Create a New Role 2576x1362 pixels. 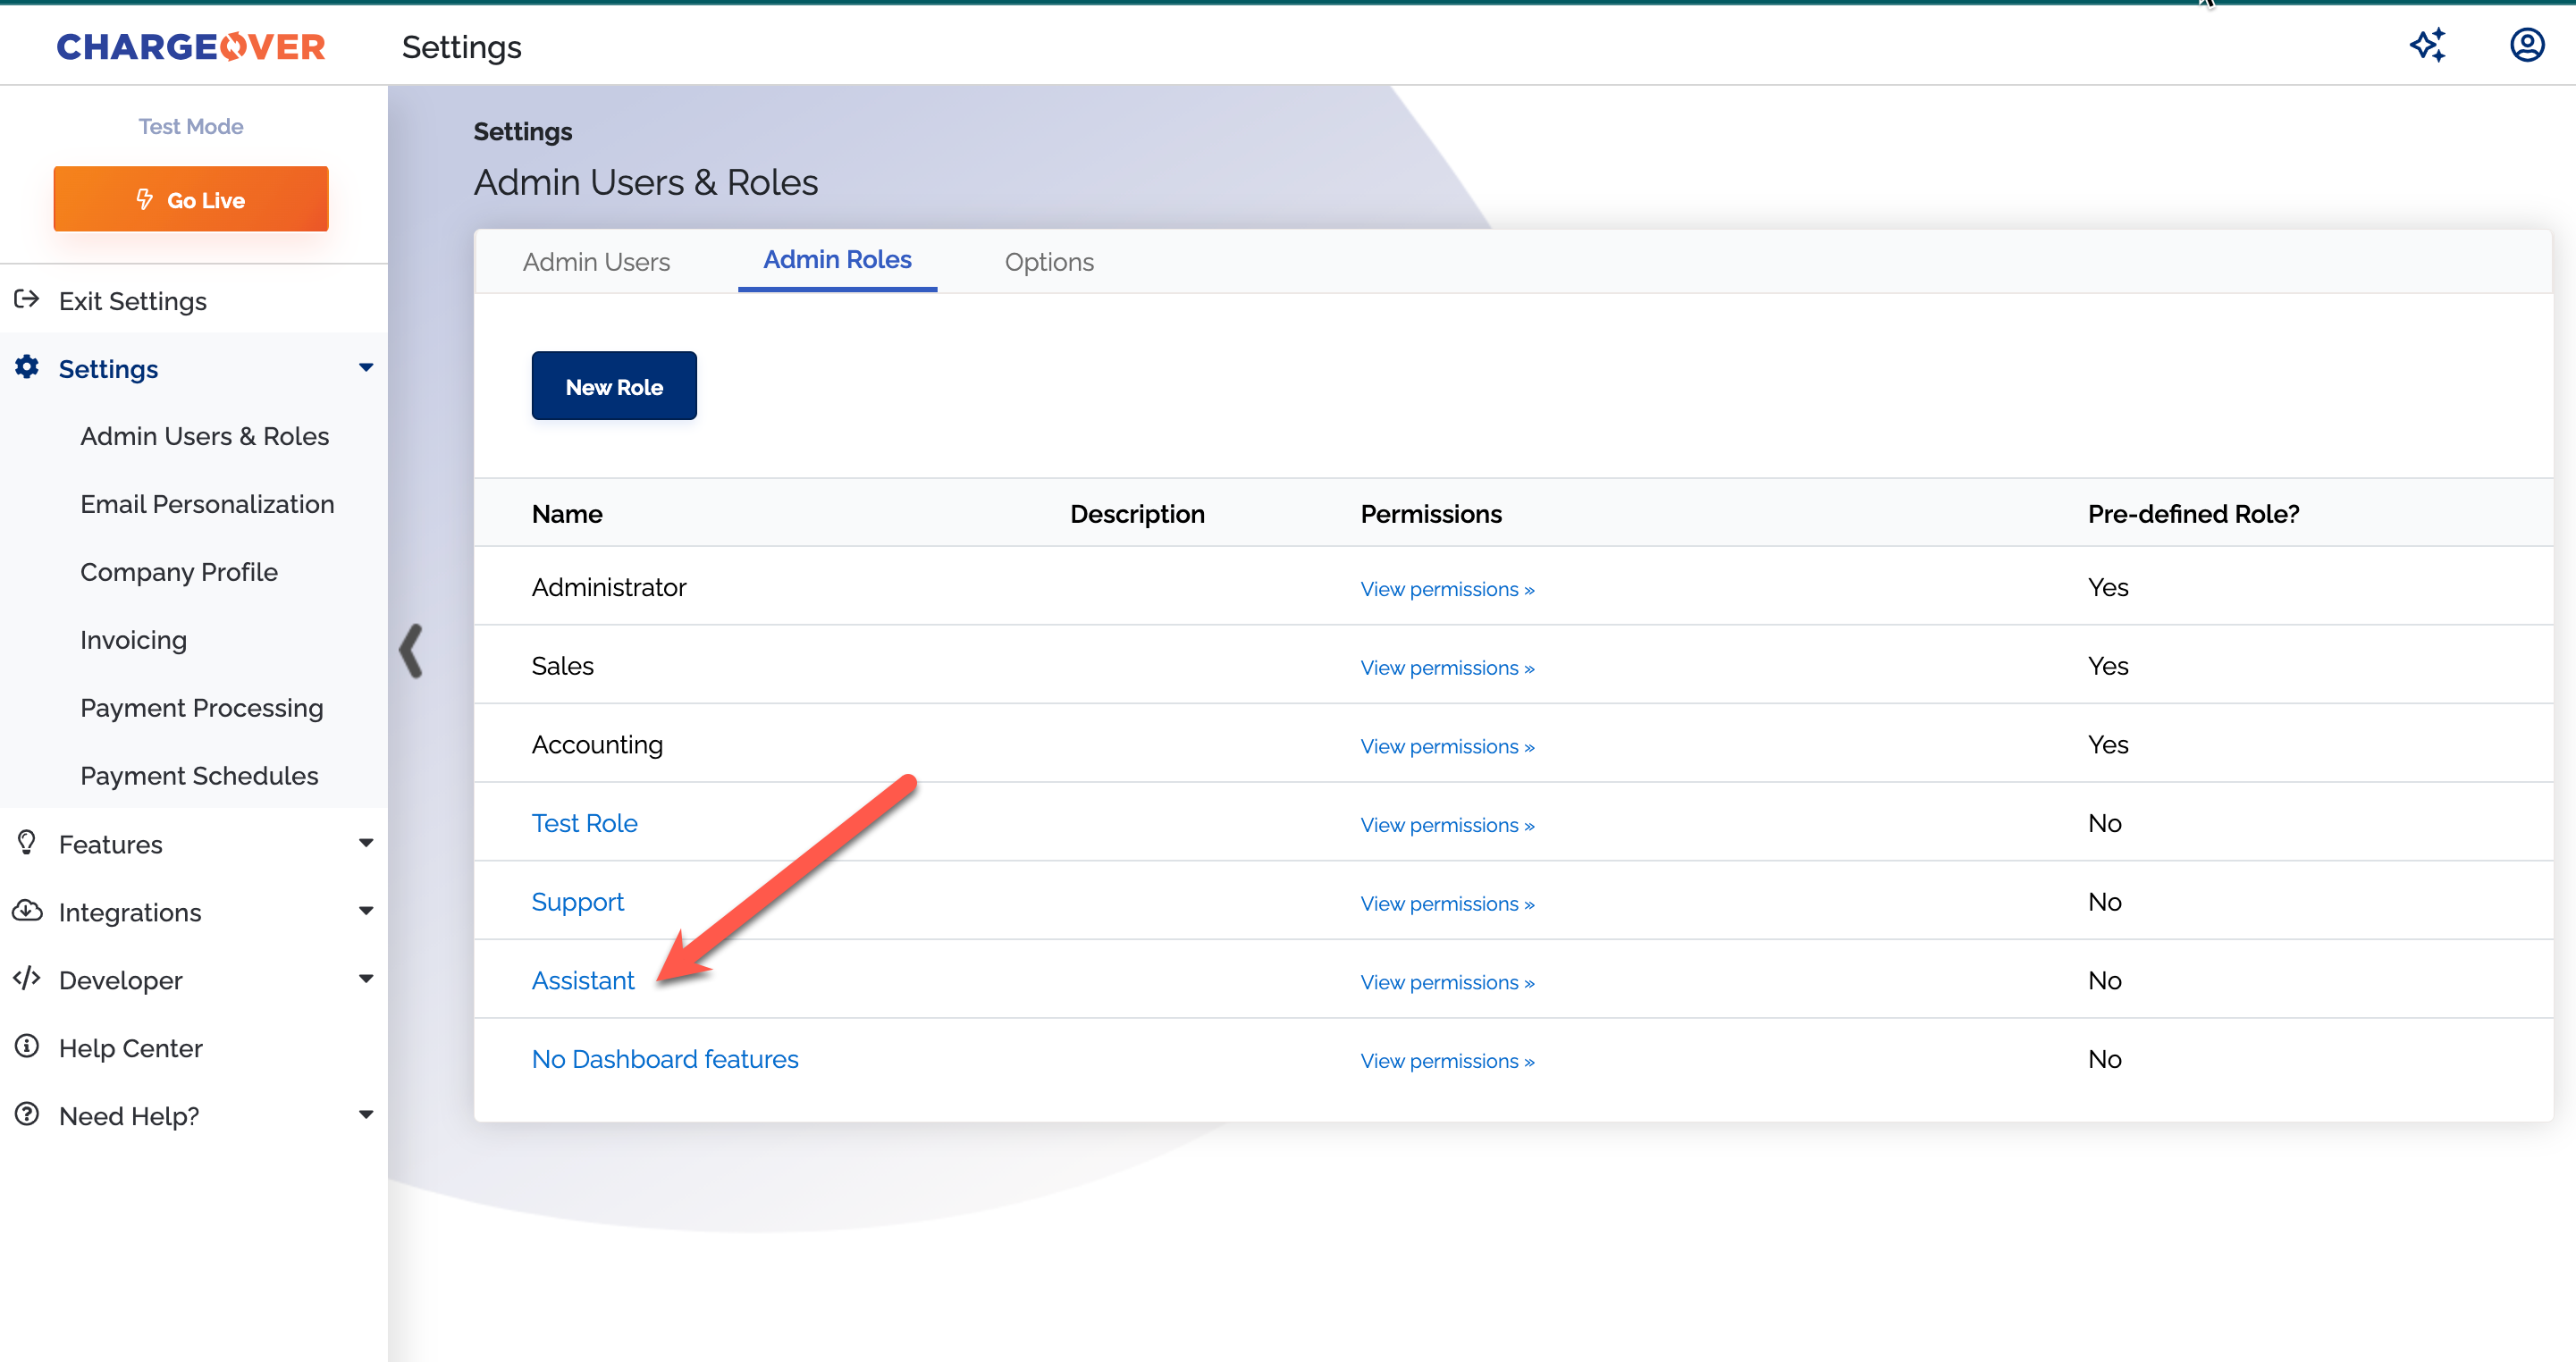tap(614, 386)
